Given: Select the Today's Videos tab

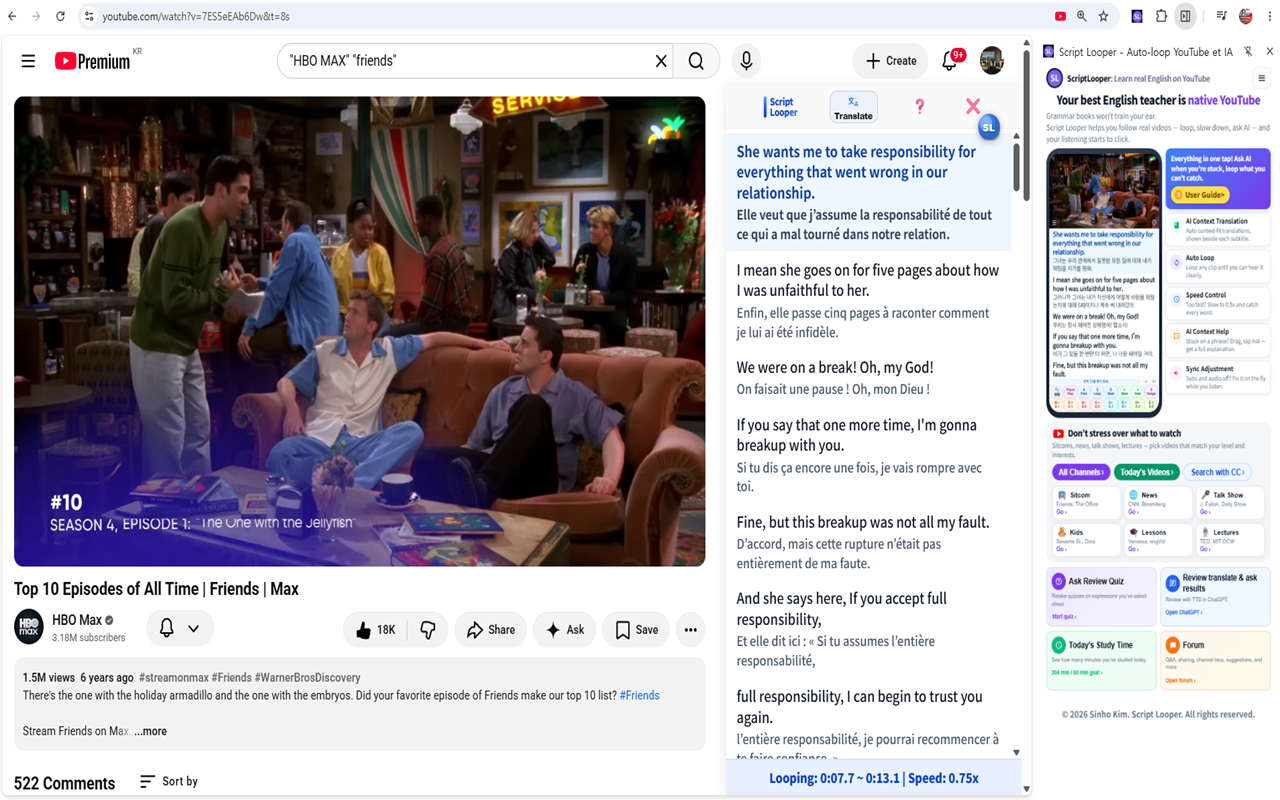Looking at the screenshot, I should tap(1147, 472).
